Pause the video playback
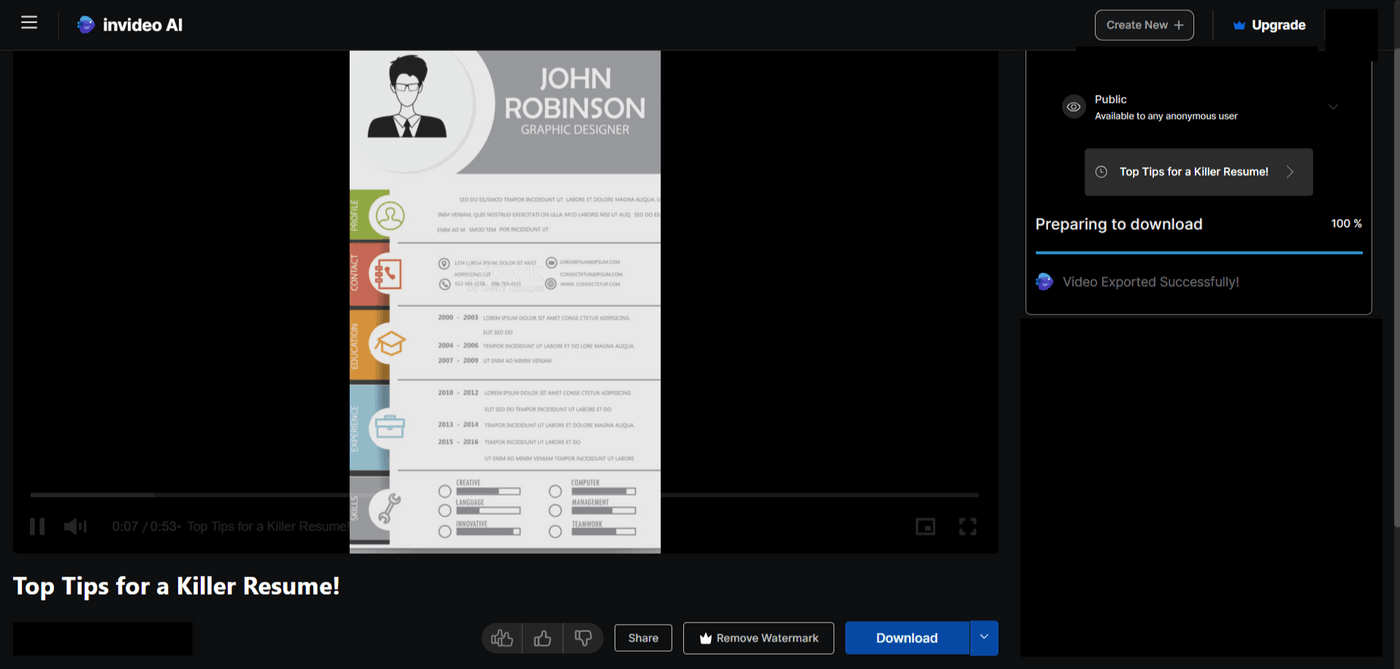Image resolution: width=1400 pixels, height=669 pixels. (37, 526)
